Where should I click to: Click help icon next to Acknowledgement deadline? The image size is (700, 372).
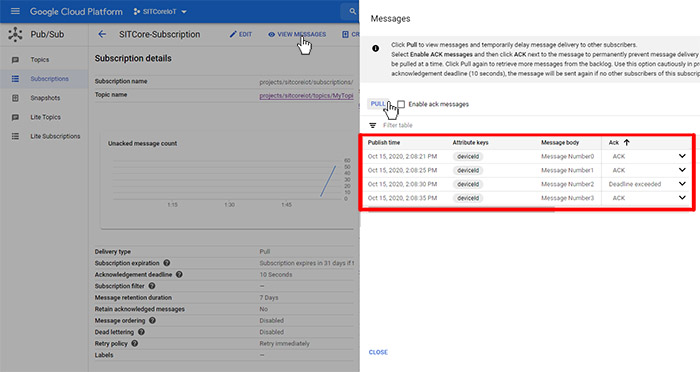[x=179, y=275]
